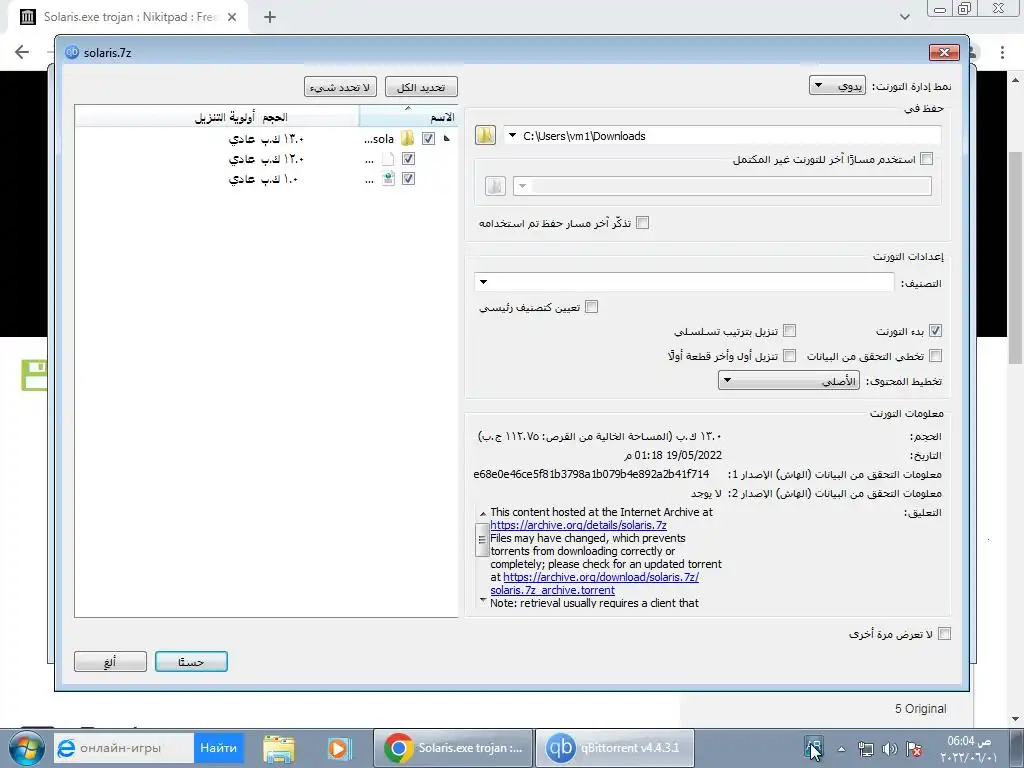Close the solaris.7z dialog

tap(944, 52)
